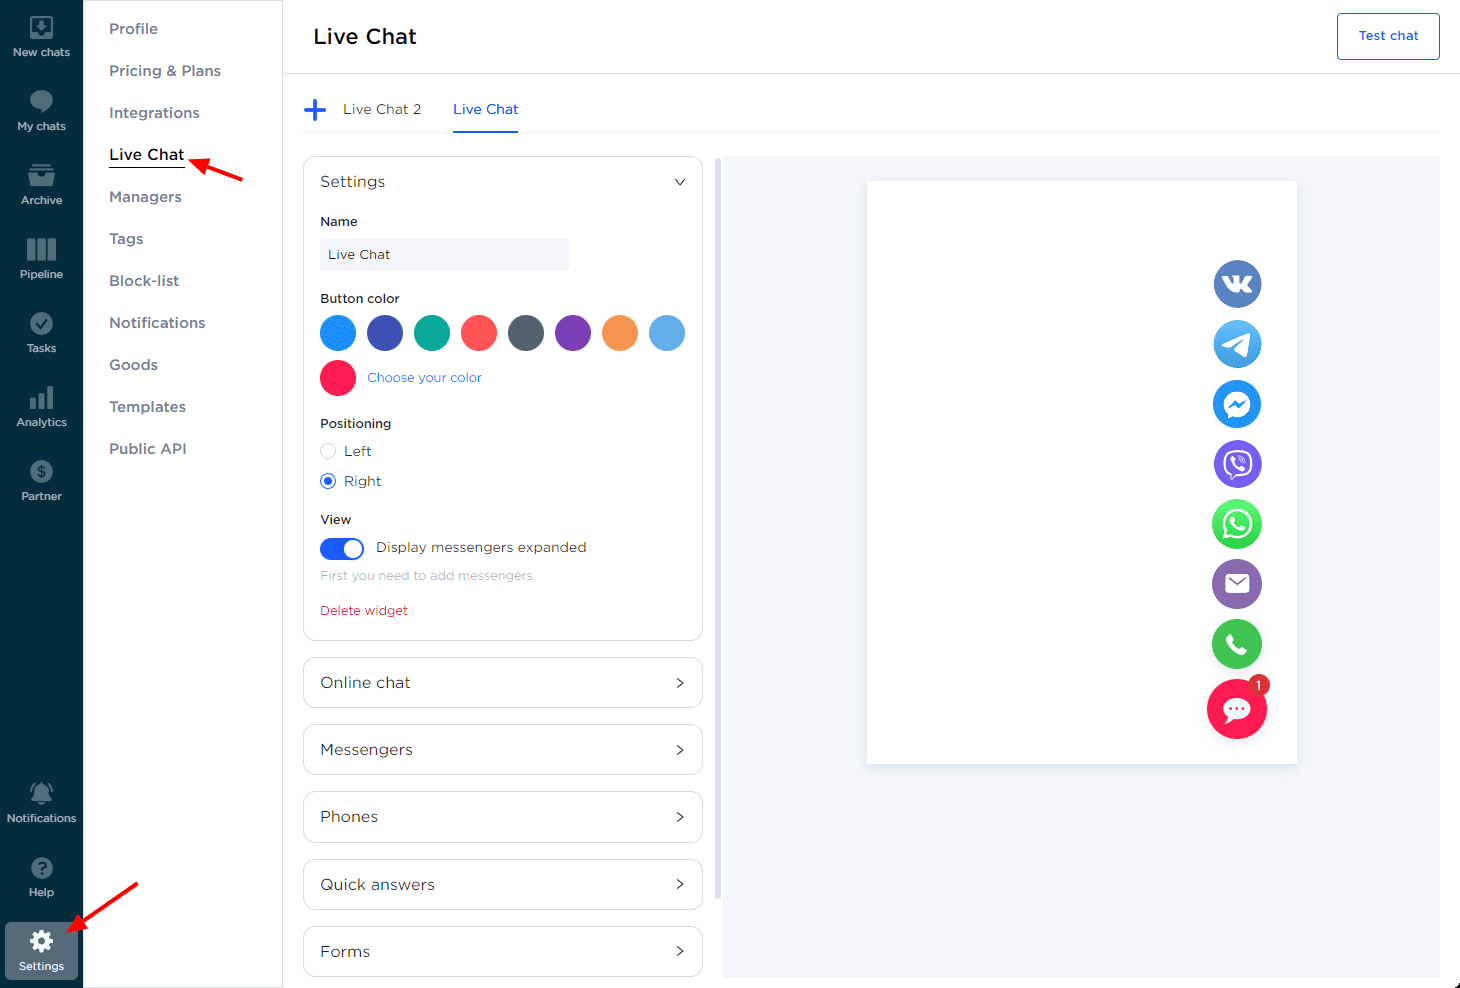This screenshot has height=988, width=1460.
Task: Select the Right positioning option
Action: pyautogui.click(x=328, y=481)
